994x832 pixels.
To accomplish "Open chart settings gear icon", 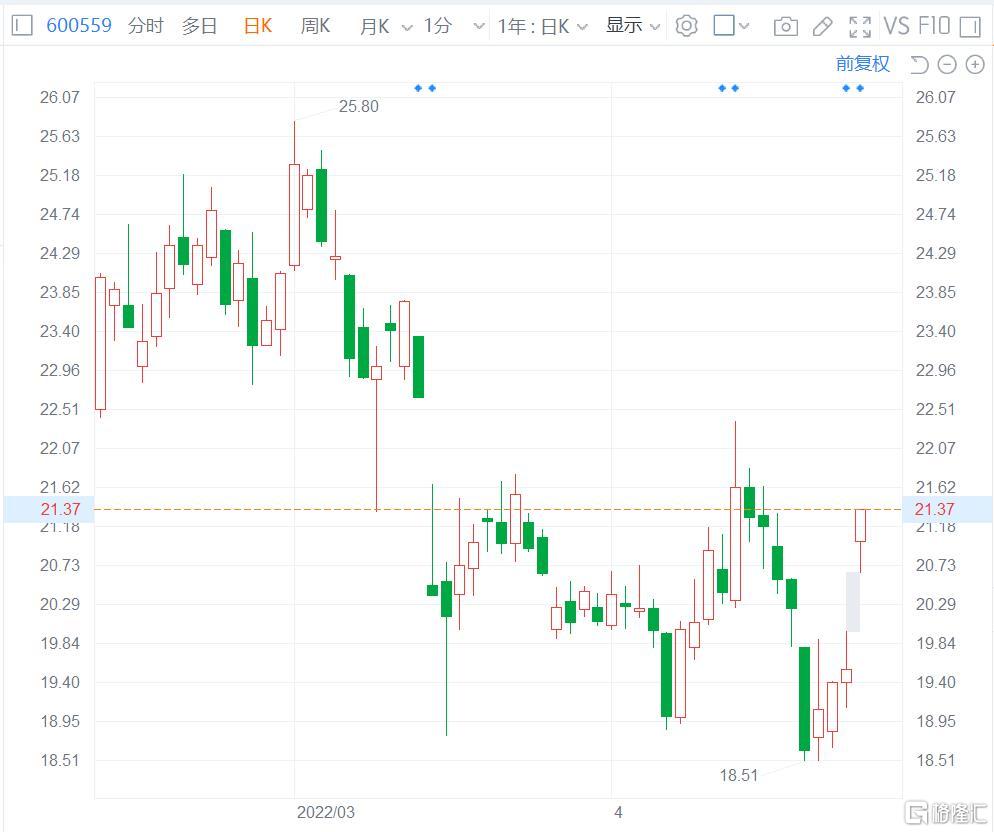I will tap(687, 26).
